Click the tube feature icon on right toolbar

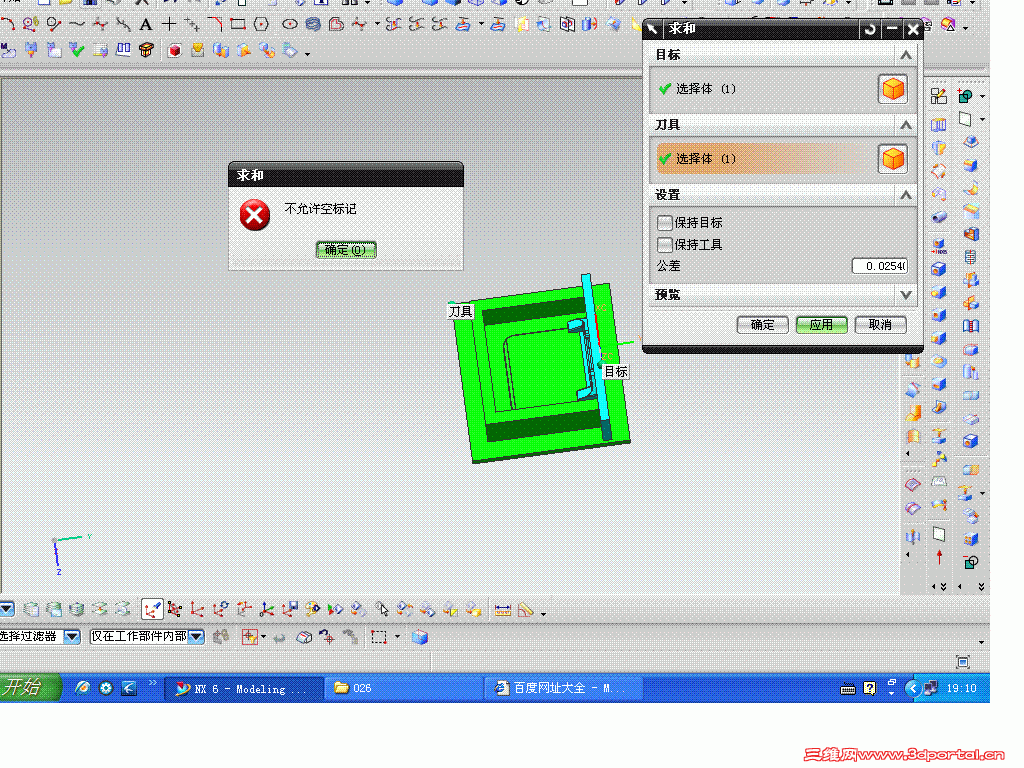(939, 217)
